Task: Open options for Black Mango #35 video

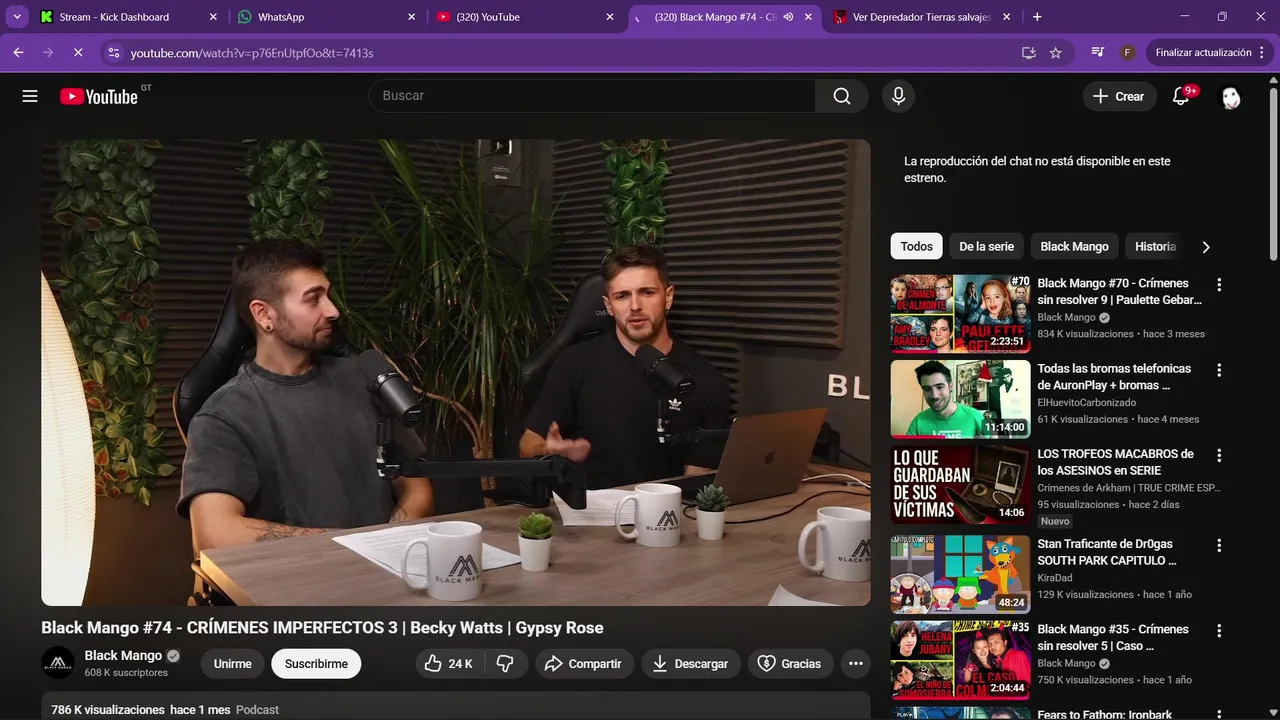Action: [1218, 631]
